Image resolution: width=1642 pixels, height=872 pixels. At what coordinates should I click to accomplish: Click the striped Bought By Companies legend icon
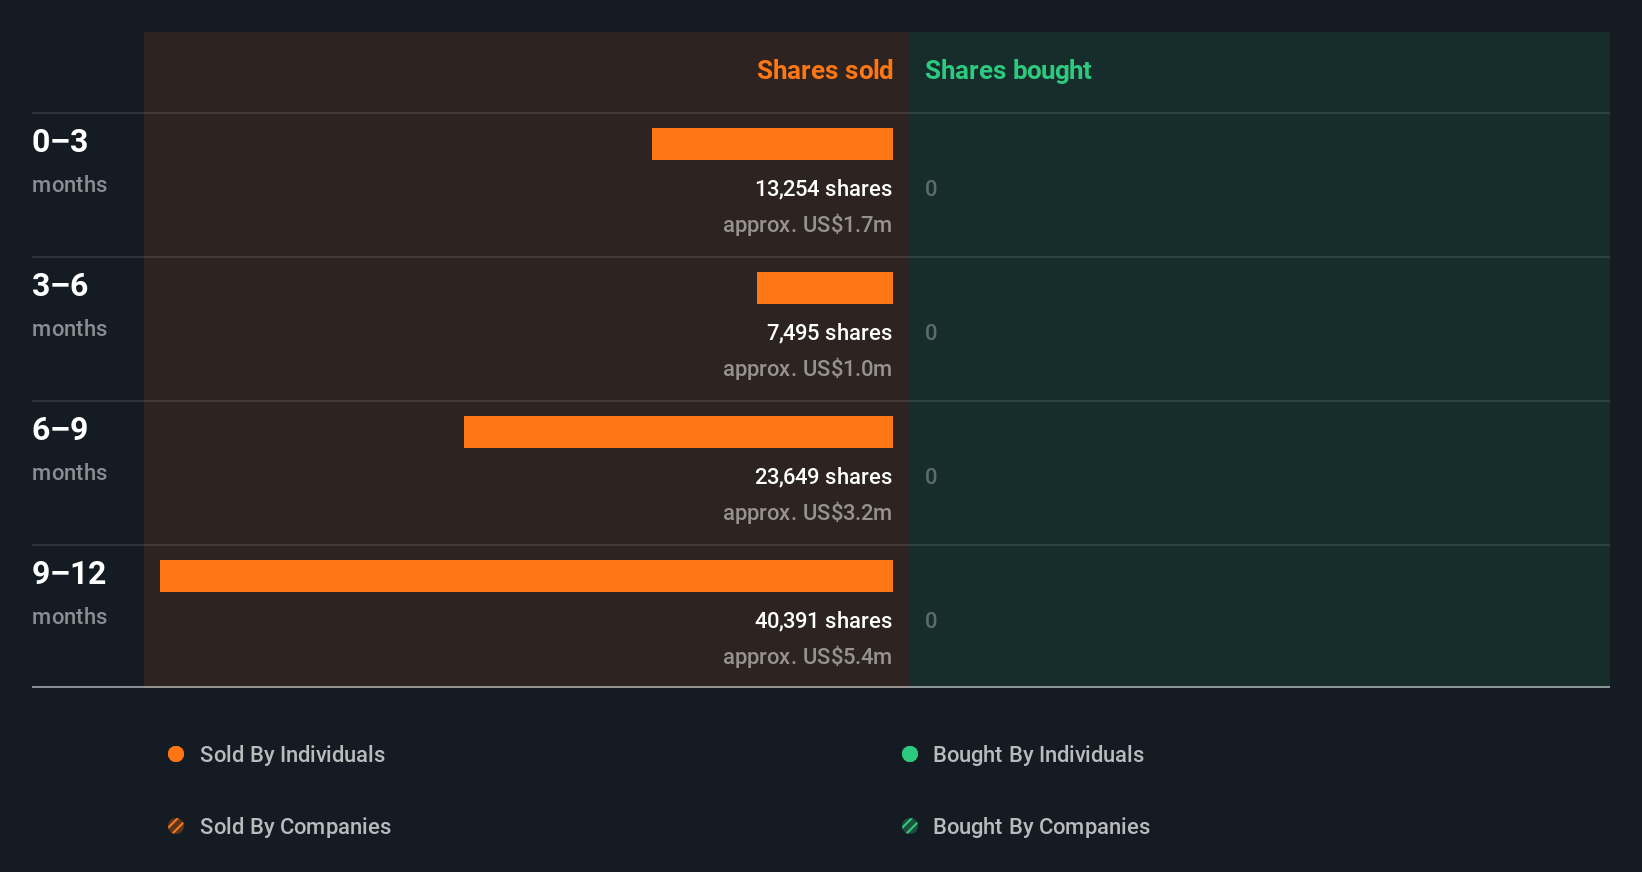click(x=910, y=826)
